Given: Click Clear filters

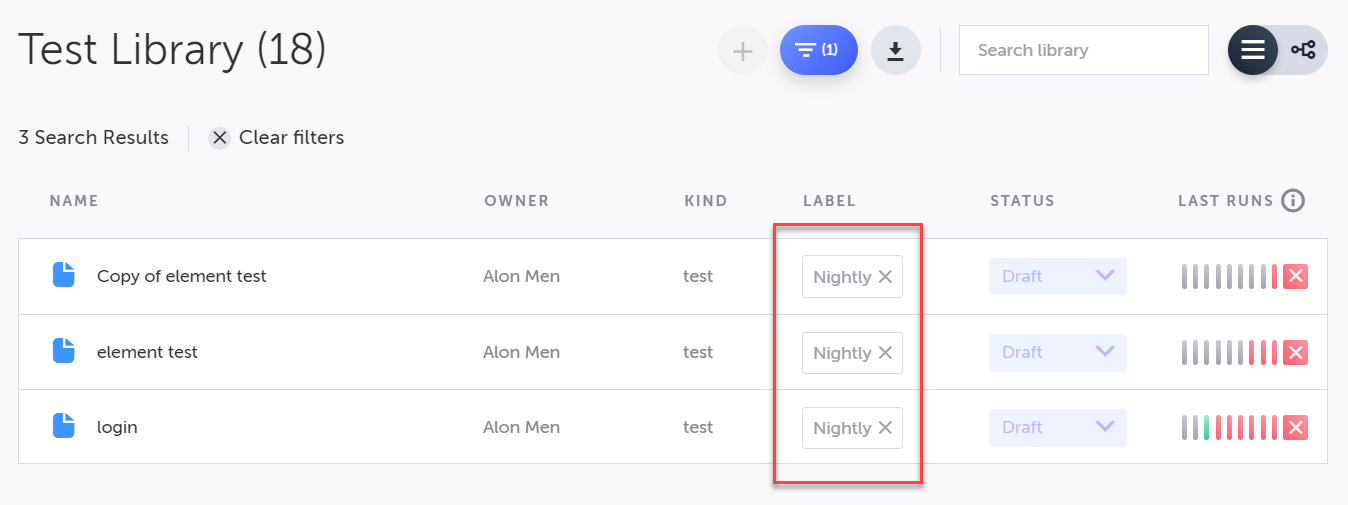Looking at the screenshot, I should (276, 138).
